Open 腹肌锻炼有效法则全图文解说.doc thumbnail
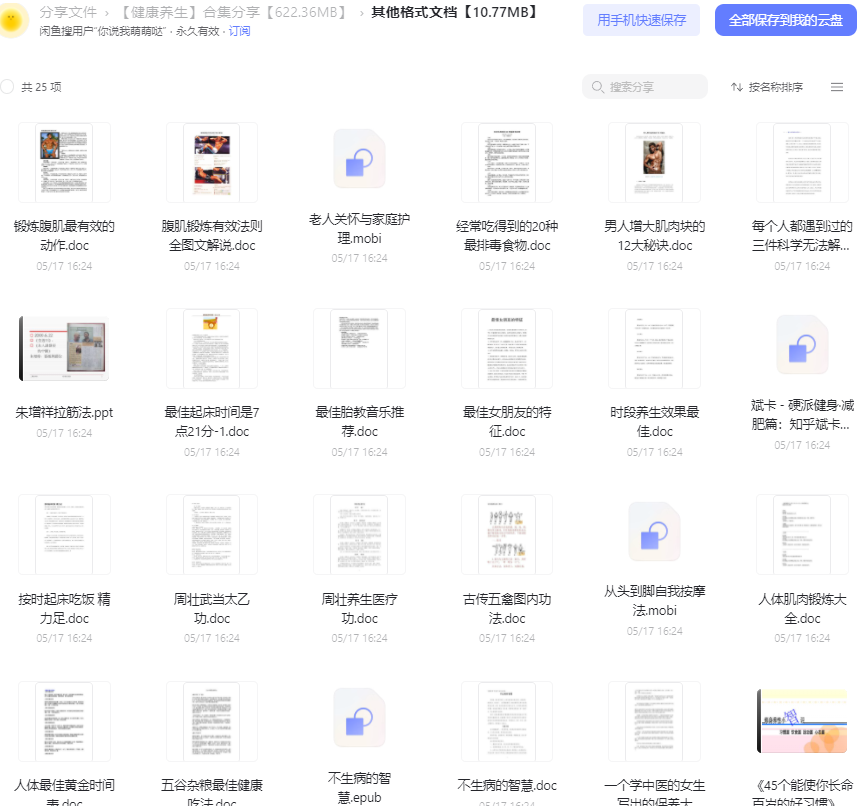Screen dimensions: 867x806 (x=212, y=163)
